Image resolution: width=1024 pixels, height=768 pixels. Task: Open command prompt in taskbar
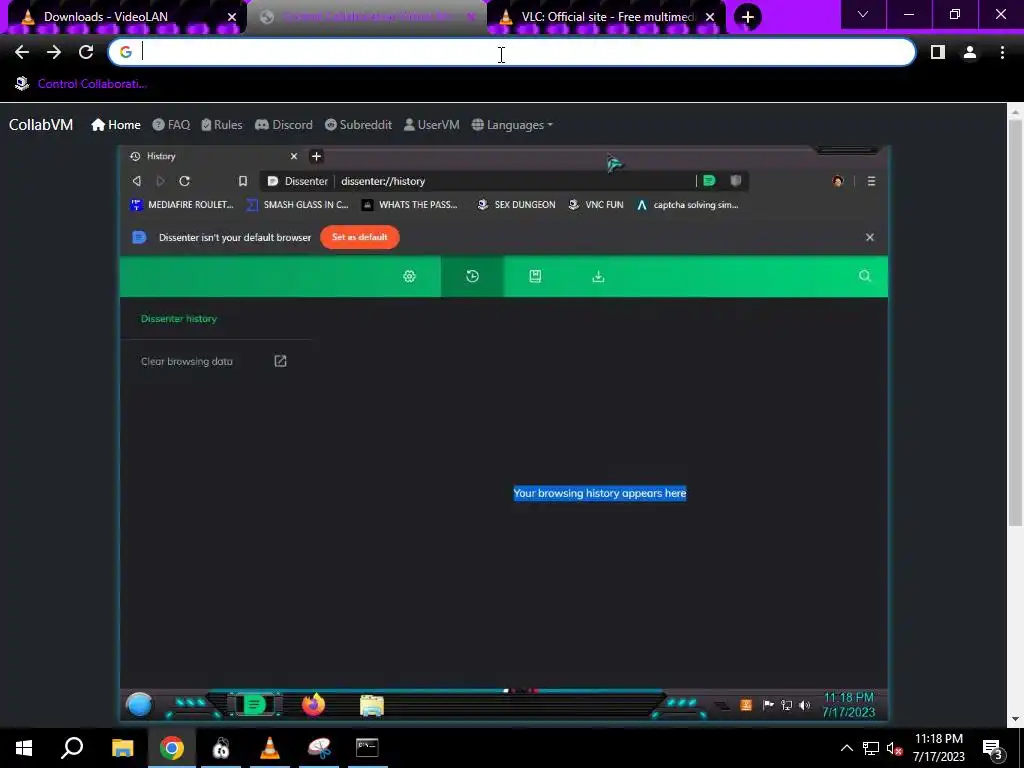(x=367, y=748)
